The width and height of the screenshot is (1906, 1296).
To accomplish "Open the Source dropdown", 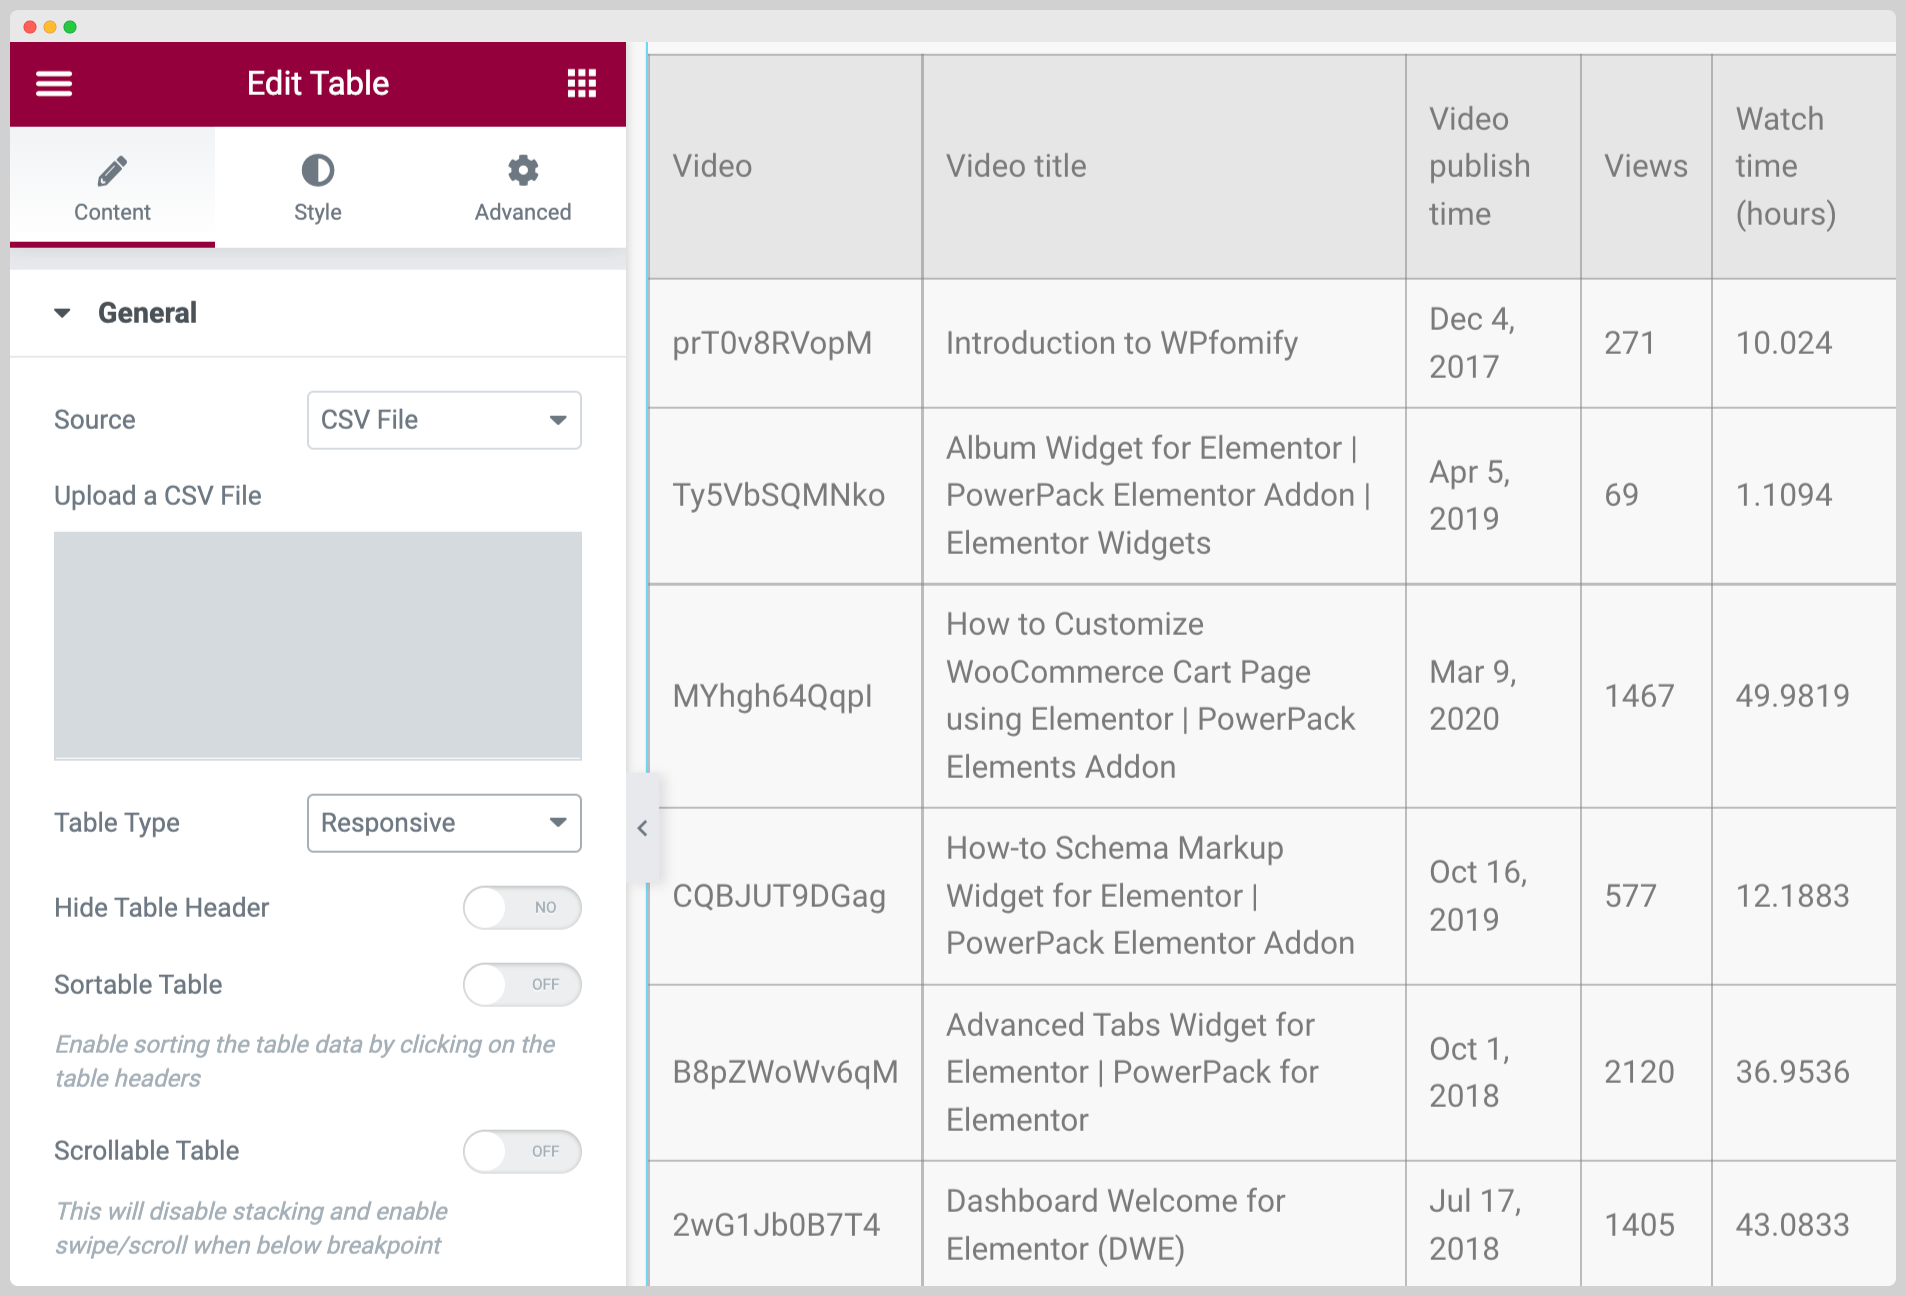I will (x=443, y=420).
